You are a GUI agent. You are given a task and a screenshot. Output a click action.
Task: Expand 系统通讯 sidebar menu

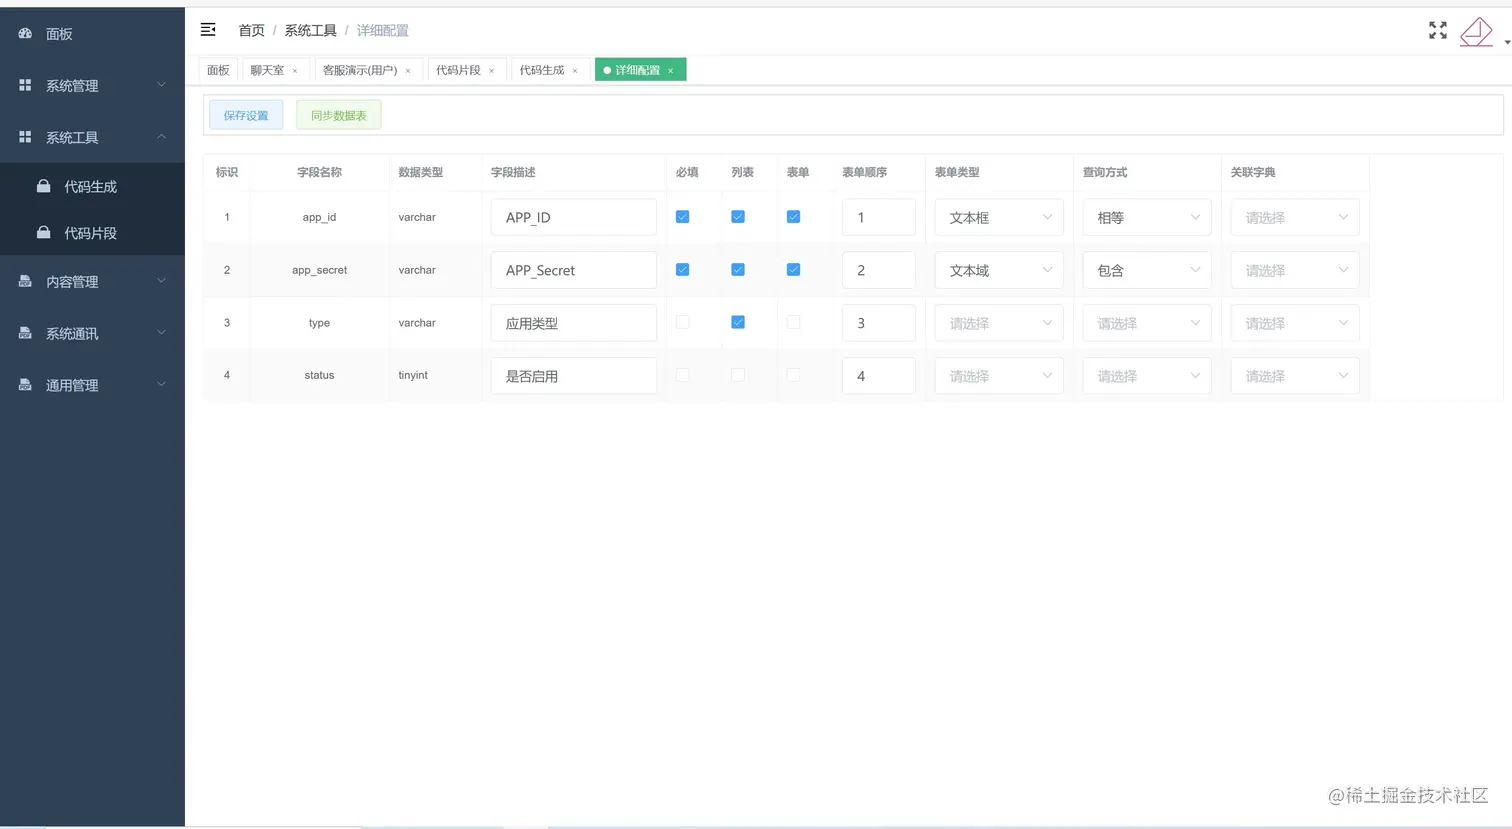click(x=92, y=334)
